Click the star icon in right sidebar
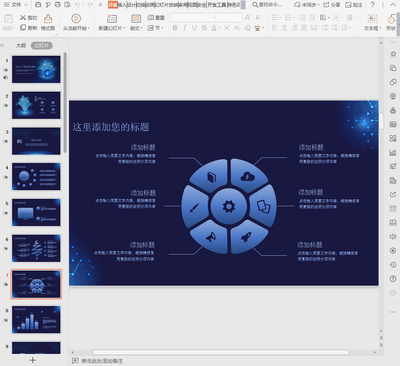The height and width of the screenshot is (366, 400). pyautogui.click(x=393, y=54)
